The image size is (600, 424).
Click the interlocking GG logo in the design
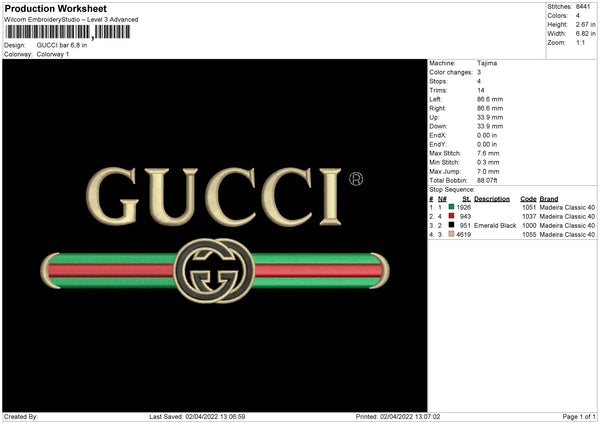214,271
